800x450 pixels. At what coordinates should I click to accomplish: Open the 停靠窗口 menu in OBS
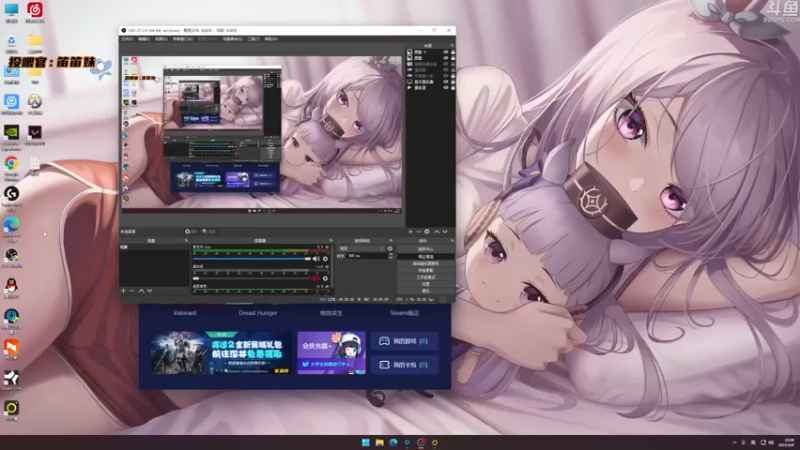(183, 39)
